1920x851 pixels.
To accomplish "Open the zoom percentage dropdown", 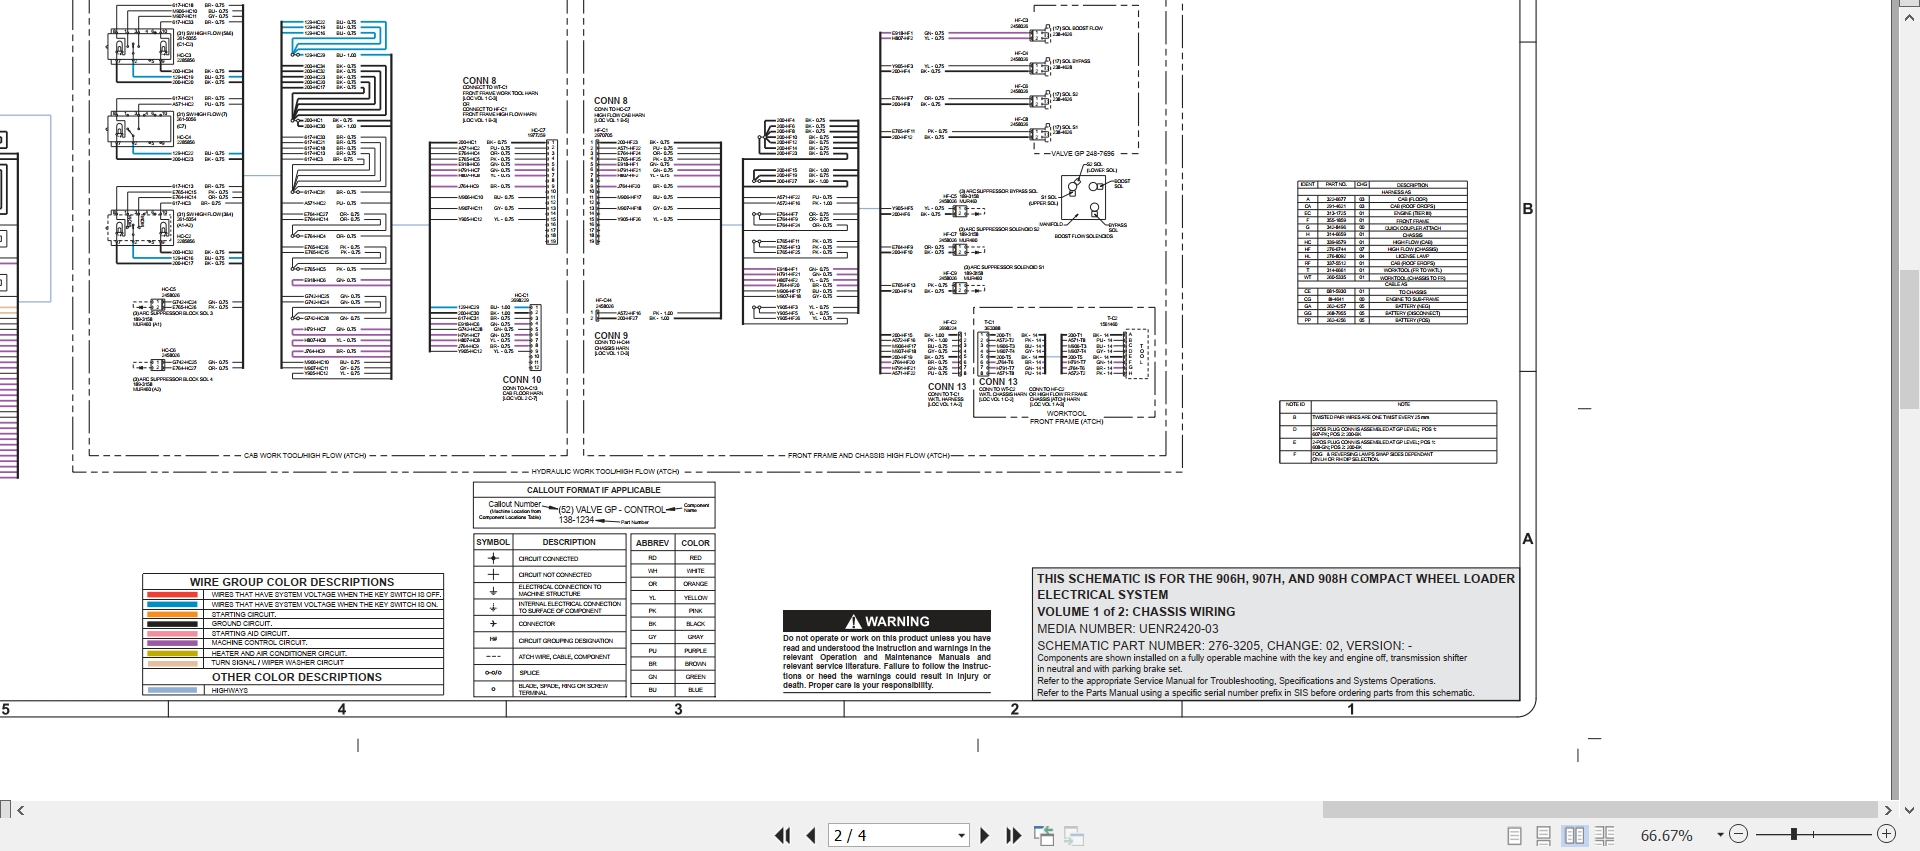I will click(1720, 835).
